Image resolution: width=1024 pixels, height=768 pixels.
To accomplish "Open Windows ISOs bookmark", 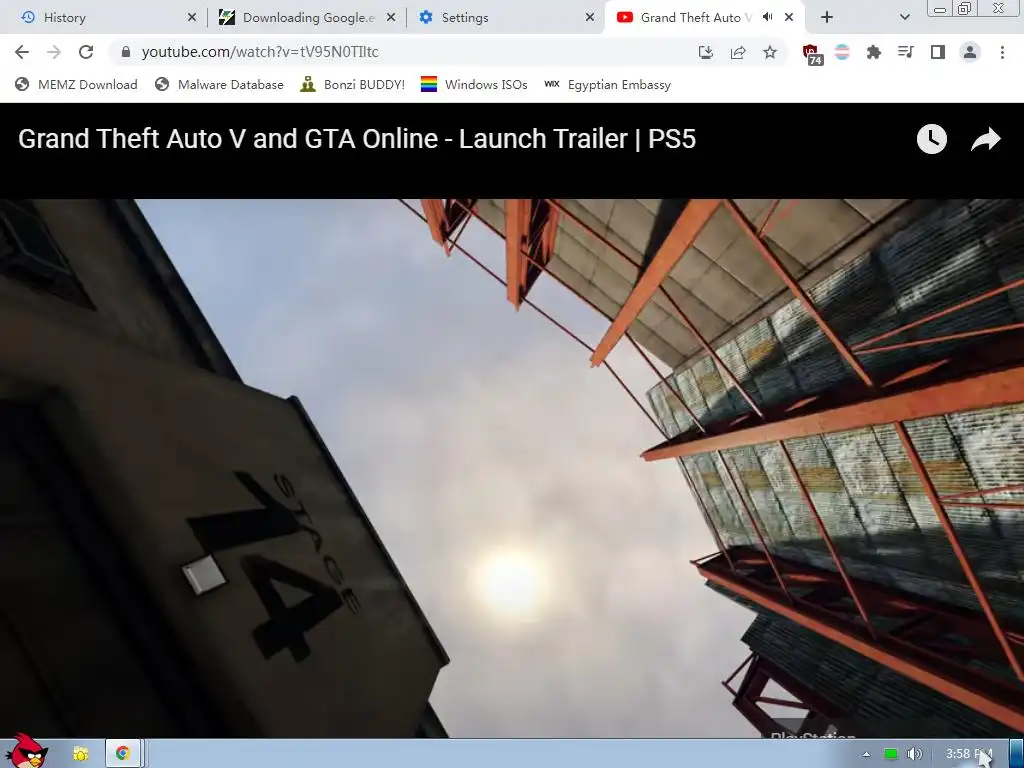I will [x=474, y=84].
